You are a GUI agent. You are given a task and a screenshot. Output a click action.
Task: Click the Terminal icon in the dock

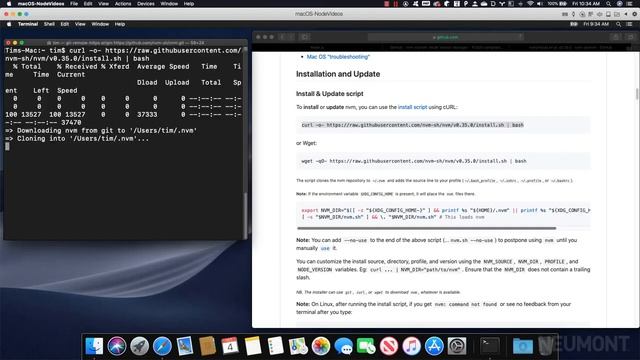(x=489, y=346)
